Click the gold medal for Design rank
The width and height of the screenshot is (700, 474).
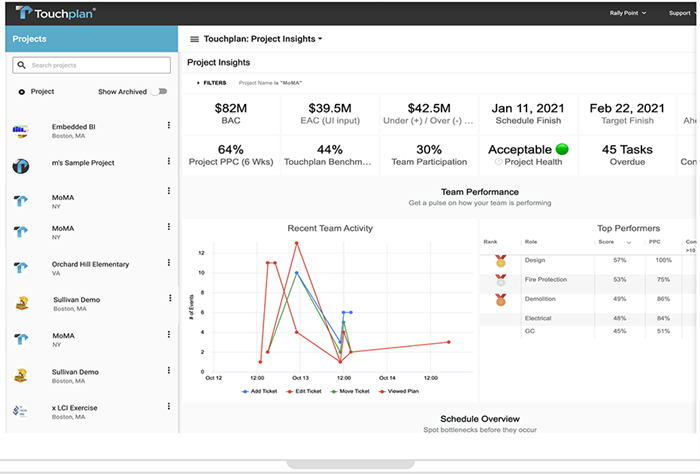499,260
